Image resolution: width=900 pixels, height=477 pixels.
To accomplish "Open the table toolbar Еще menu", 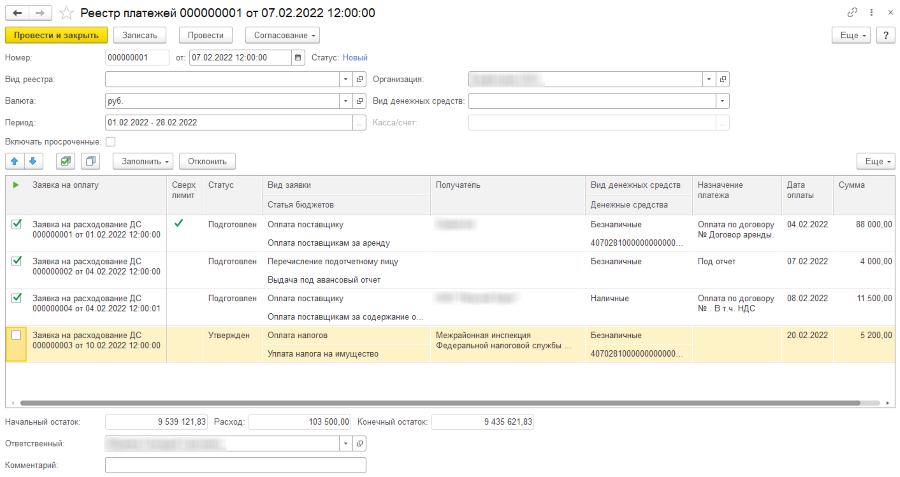I will pyautogui.click(x=876, y=161).
